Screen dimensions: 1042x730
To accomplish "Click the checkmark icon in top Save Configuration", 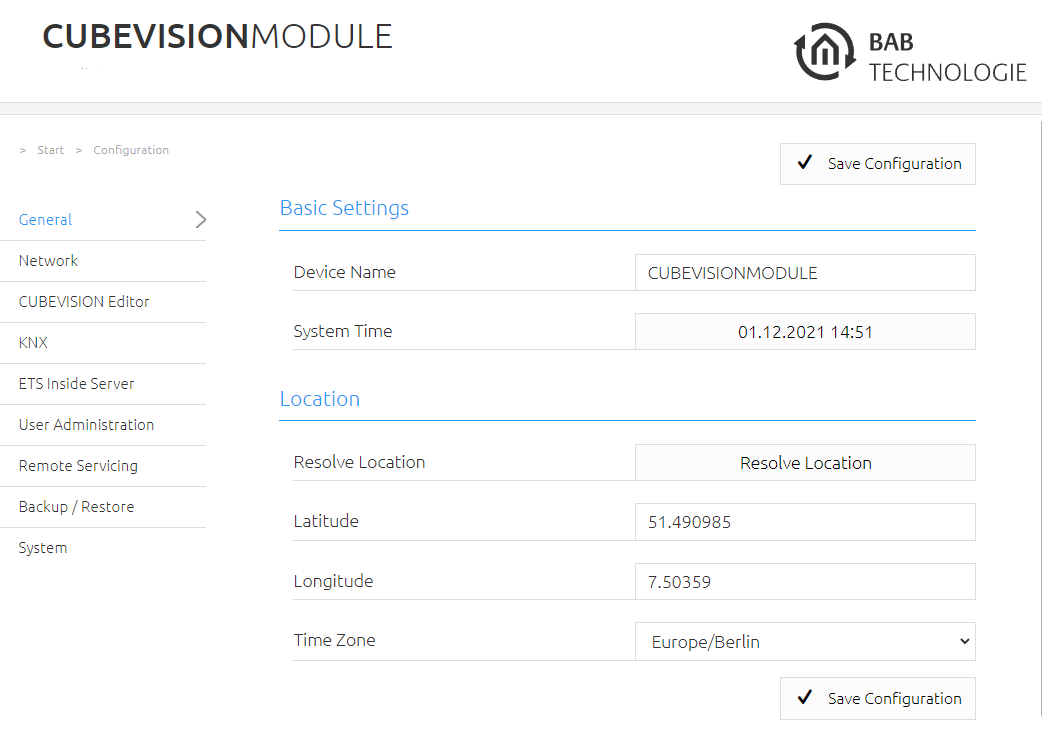I will 805,162.
